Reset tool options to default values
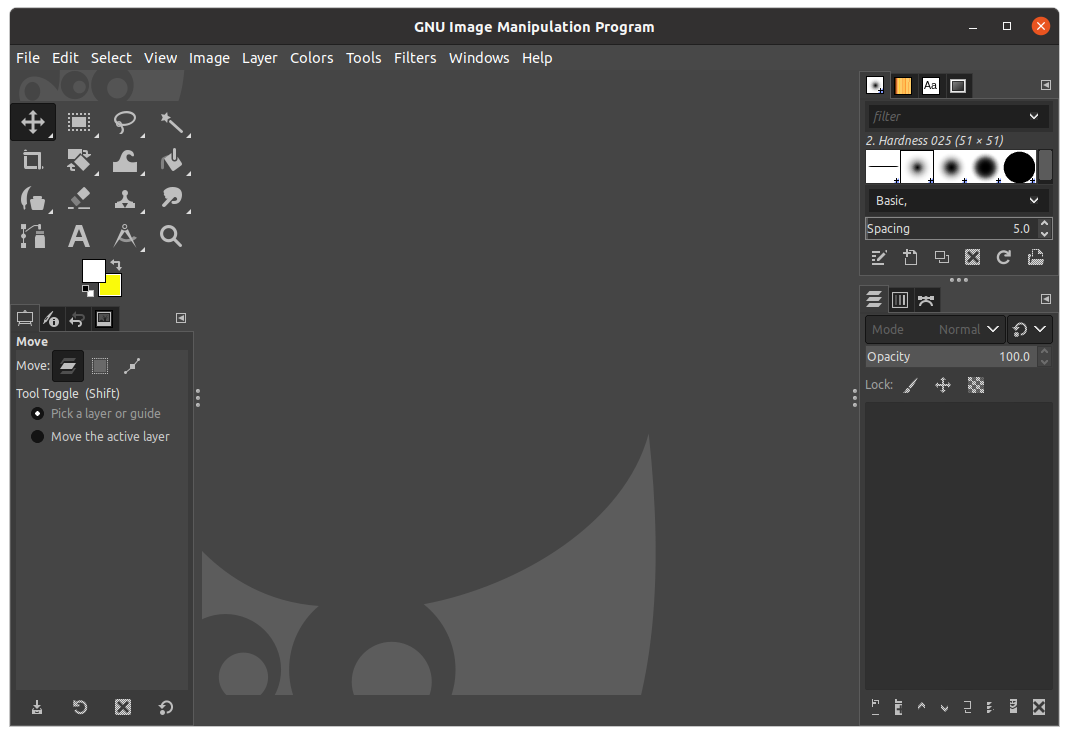The height and width of the screenshot is (736, 1069). (x=166, y=707)
